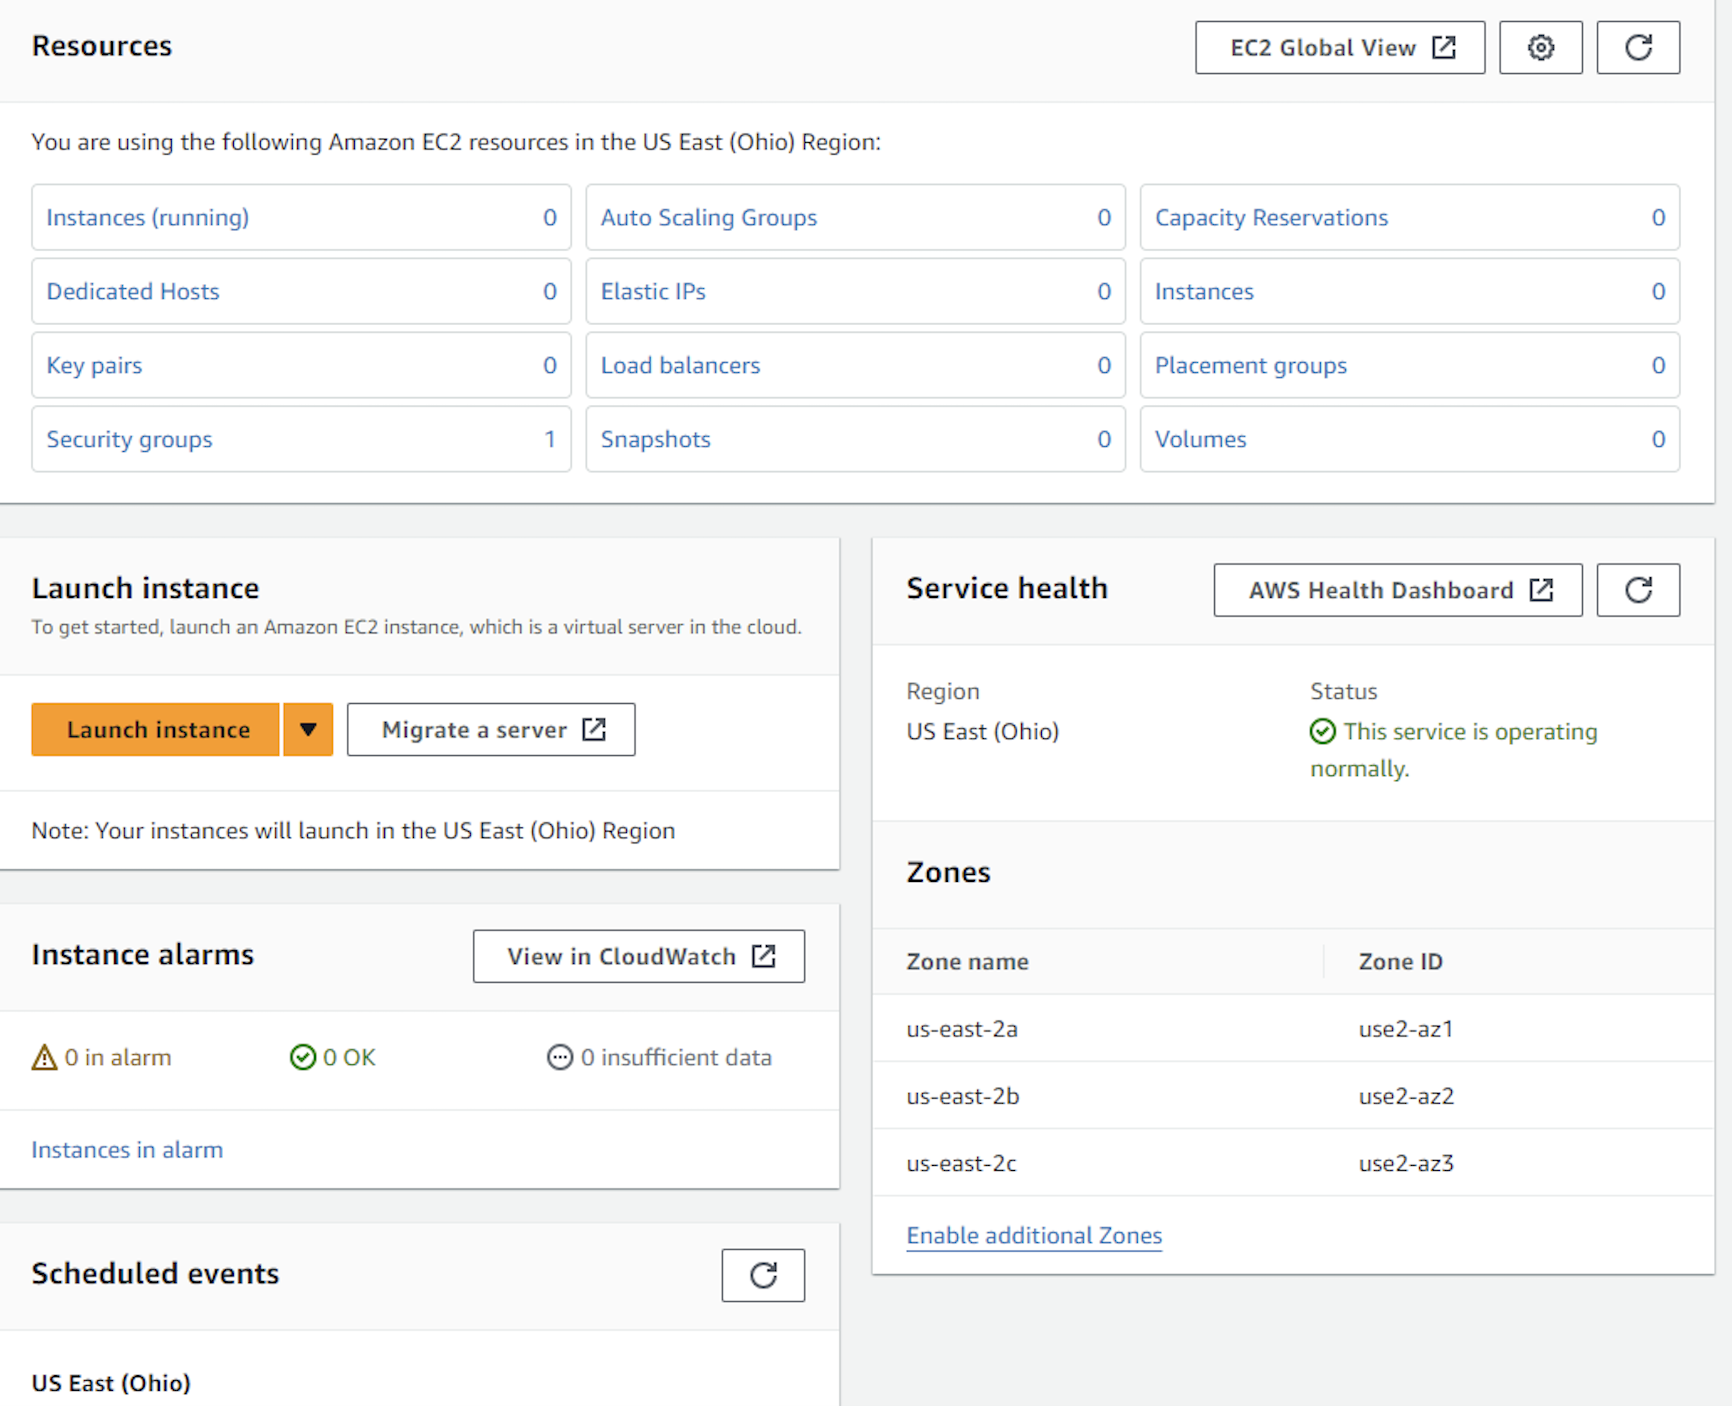Expand the Launch instance dropdown arrow
This screenshot has height=1406, width=1732.
click(x=308, y=730)
